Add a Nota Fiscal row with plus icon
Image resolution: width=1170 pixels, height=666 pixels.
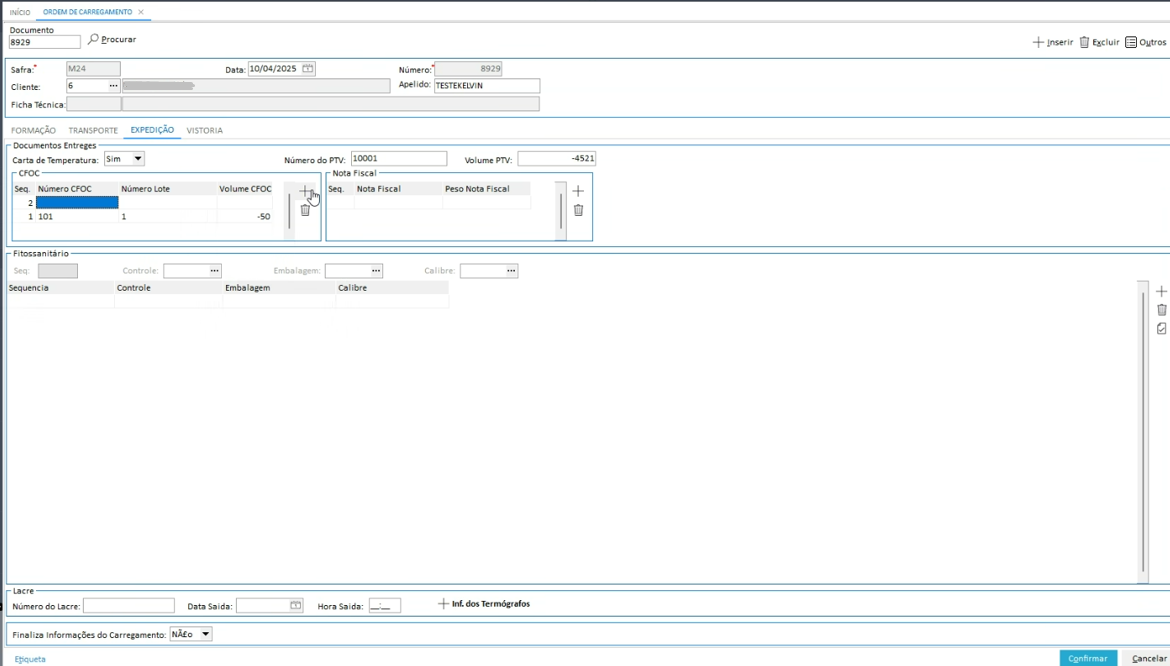pos(578,192)
